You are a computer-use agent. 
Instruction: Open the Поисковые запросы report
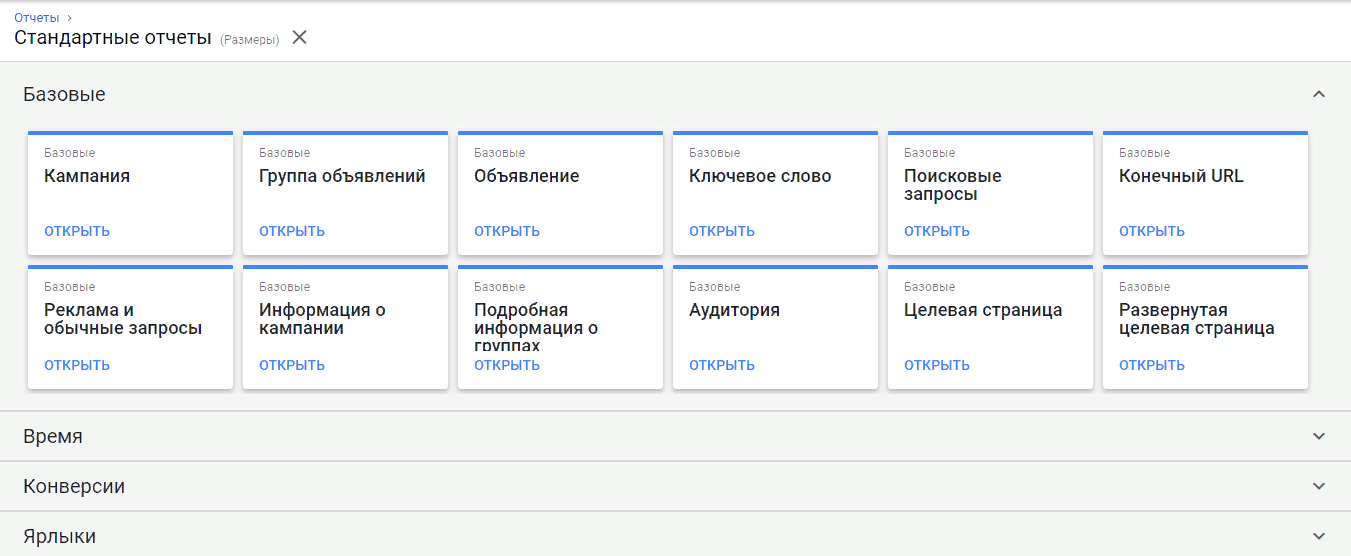point(937,231)
